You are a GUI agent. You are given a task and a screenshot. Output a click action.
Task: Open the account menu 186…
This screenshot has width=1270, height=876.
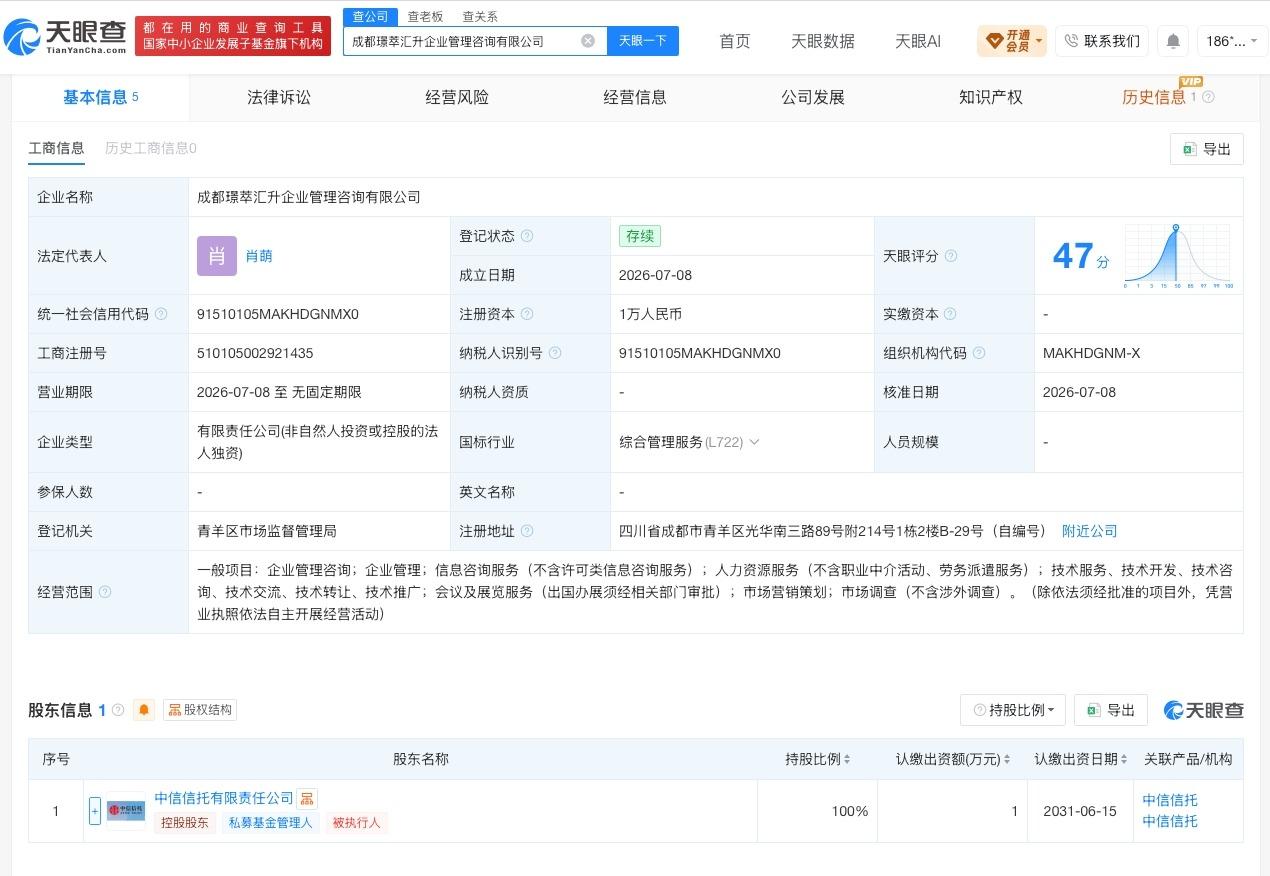[x=1232, y=41]
